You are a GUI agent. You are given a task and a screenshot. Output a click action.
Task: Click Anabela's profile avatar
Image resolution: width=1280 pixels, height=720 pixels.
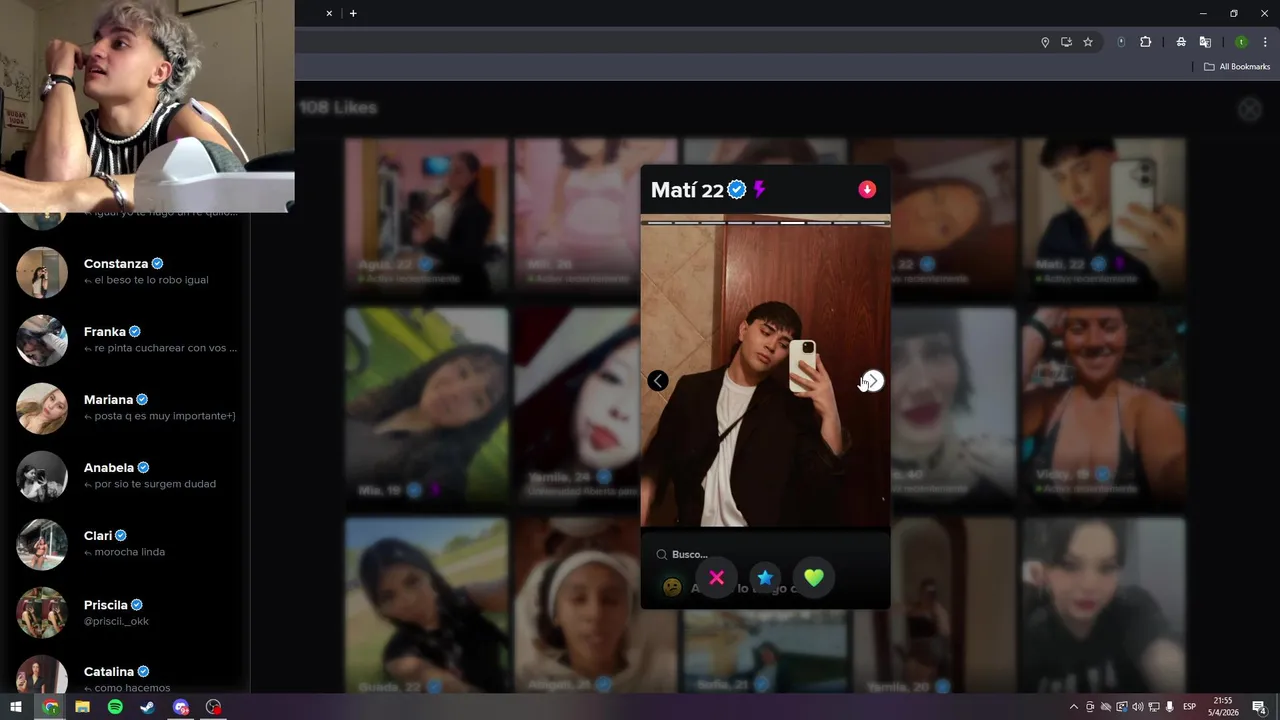point(42,476)
